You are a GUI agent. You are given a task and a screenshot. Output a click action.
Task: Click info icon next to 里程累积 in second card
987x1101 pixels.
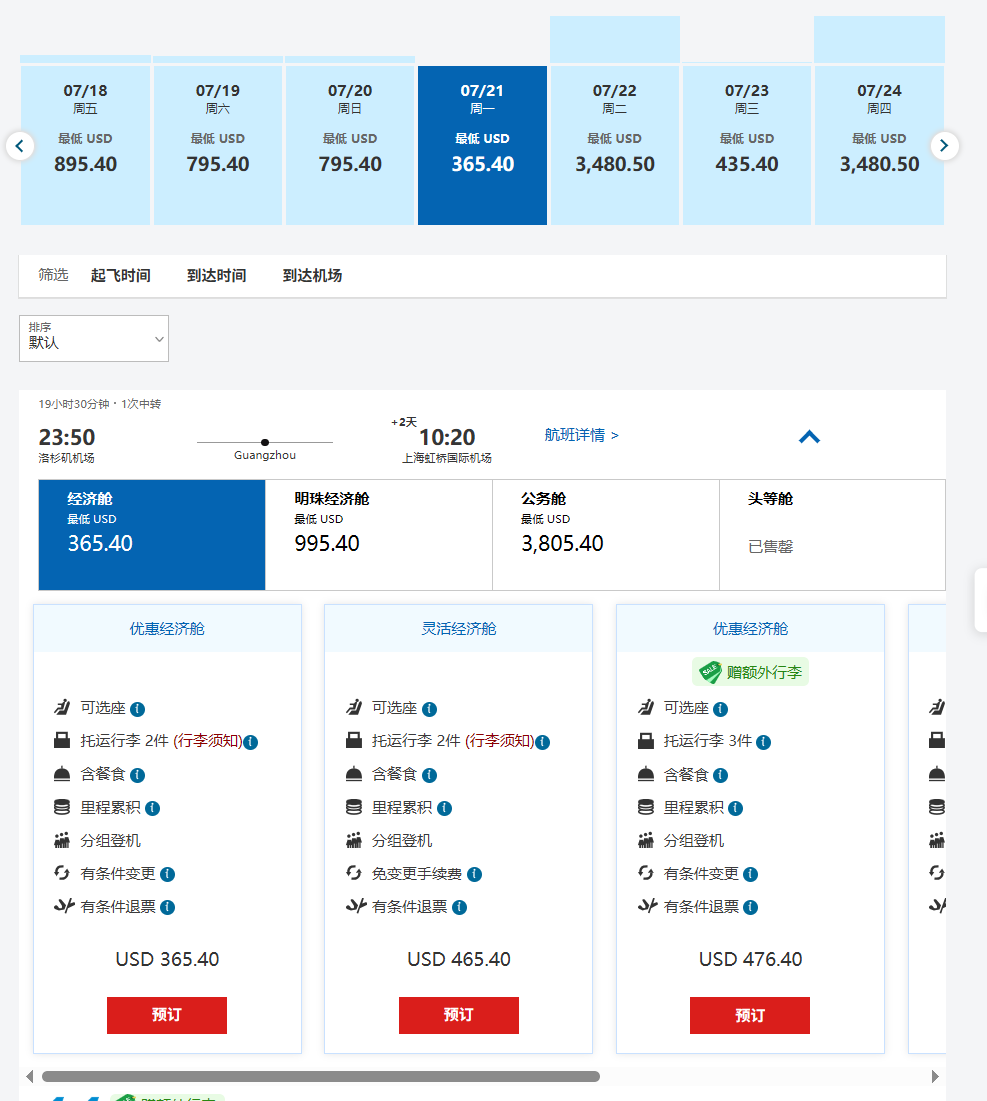pyautogui.click(x=444, y=808)
